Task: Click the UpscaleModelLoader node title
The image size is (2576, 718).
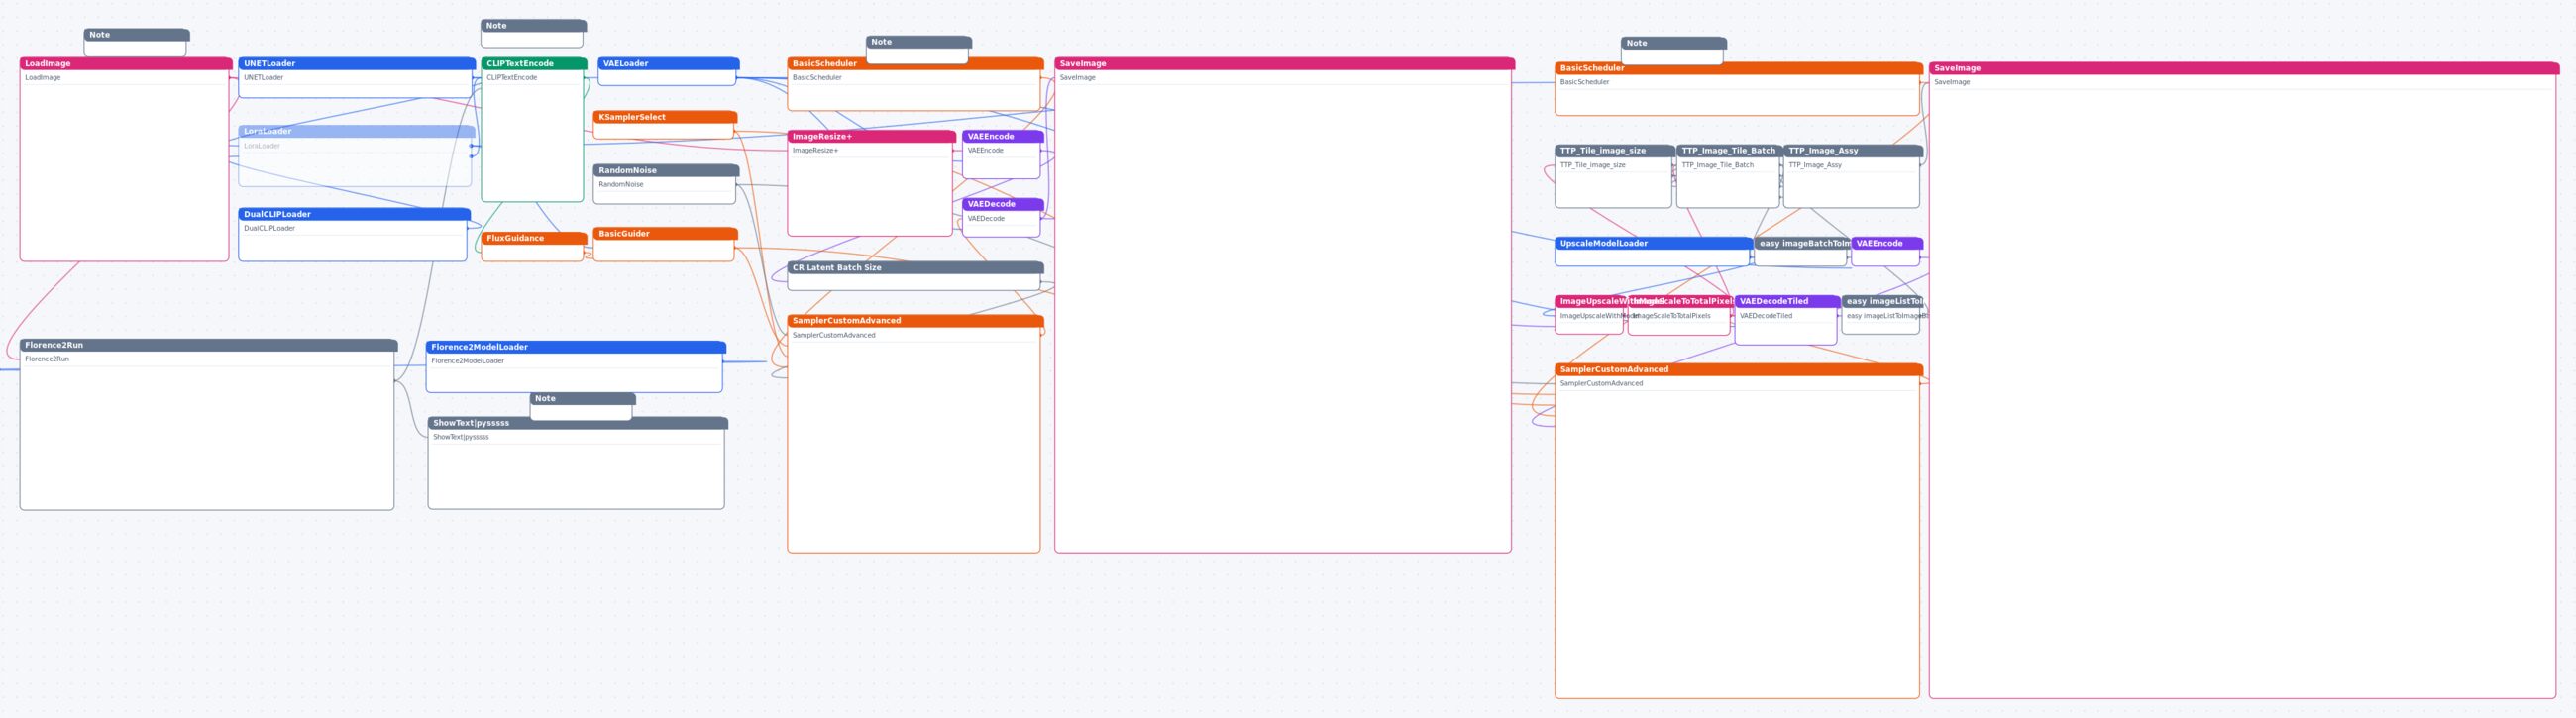Action: click(1604, 243)
